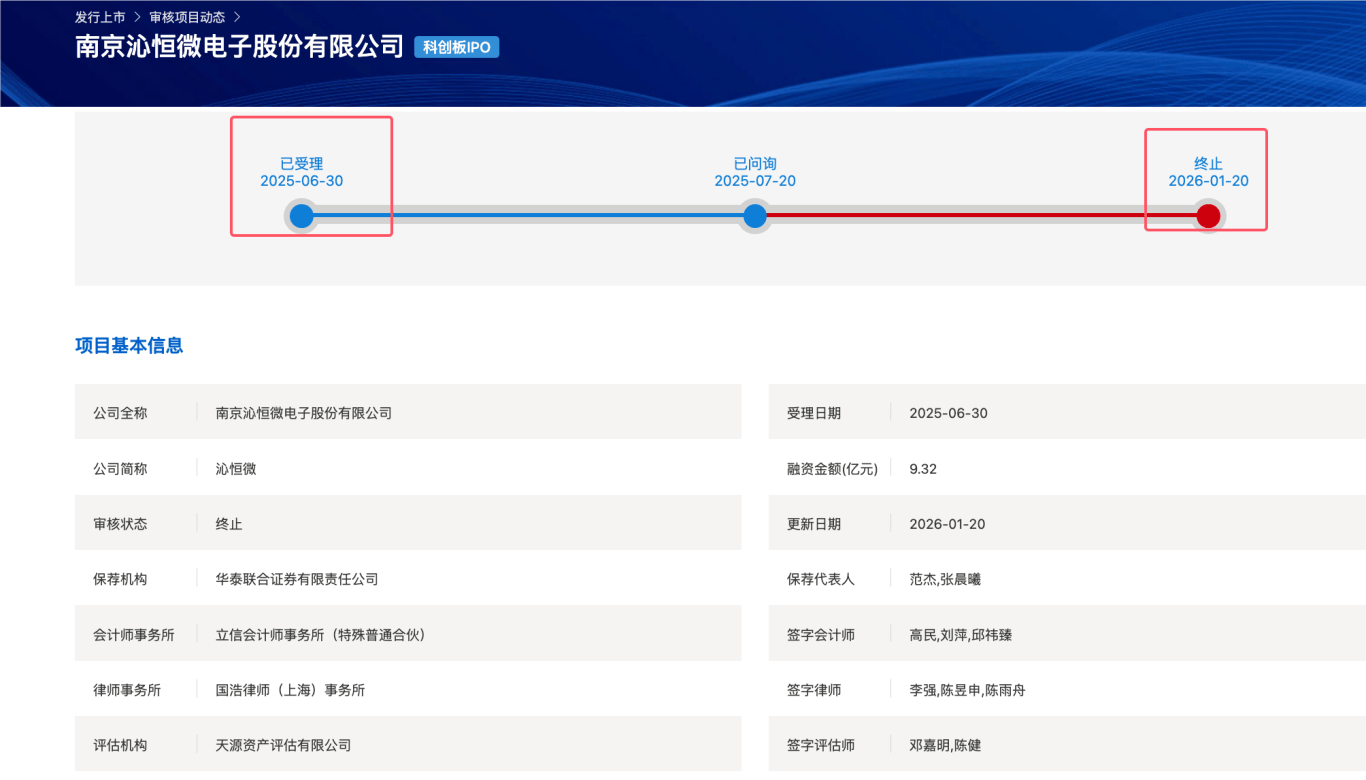This screenshot has height=780, width=1366.
Task: Click the page title 南京沁恒微电子股份有限公司
Action: [x=240, y=47]
